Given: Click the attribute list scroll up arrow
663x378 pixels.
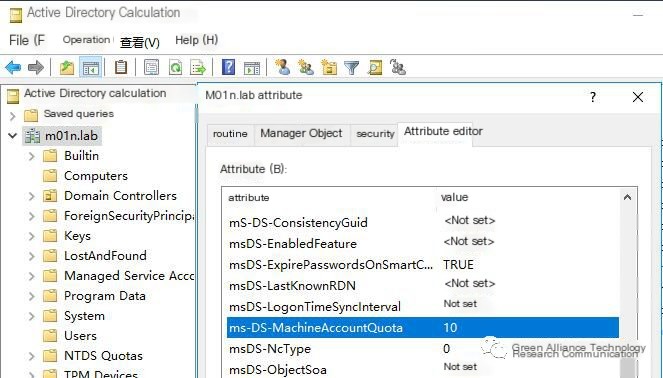Looking at the screenshot, I should pos(627,197).
